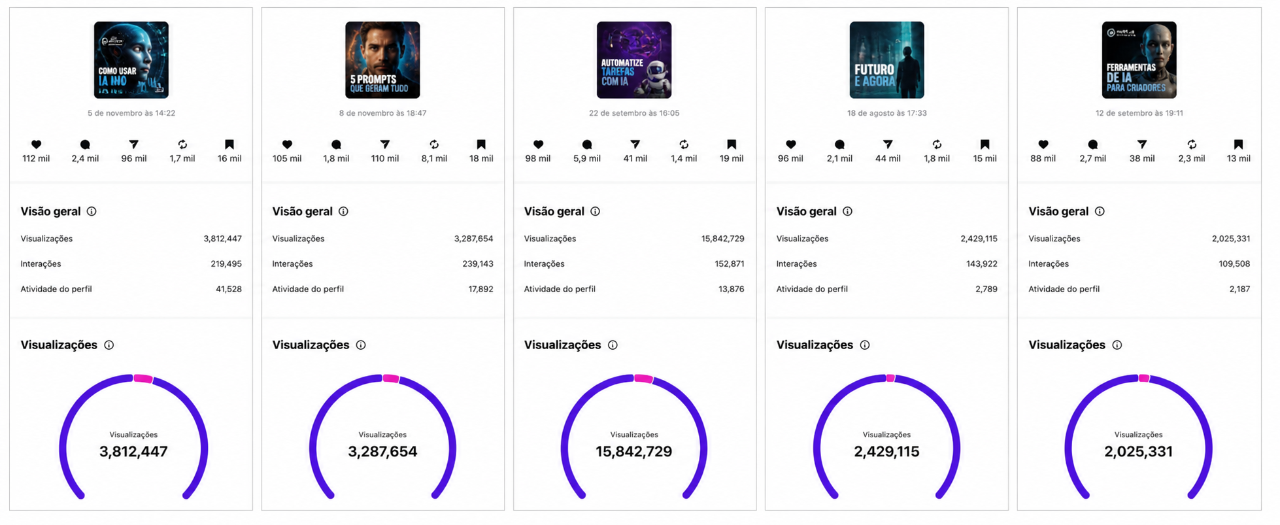Viewport: 1280px width, 525px height.
Task: Open the Ferramentas de IA Para Criadores thumbnail
Action: click(x=1139, y=60)
